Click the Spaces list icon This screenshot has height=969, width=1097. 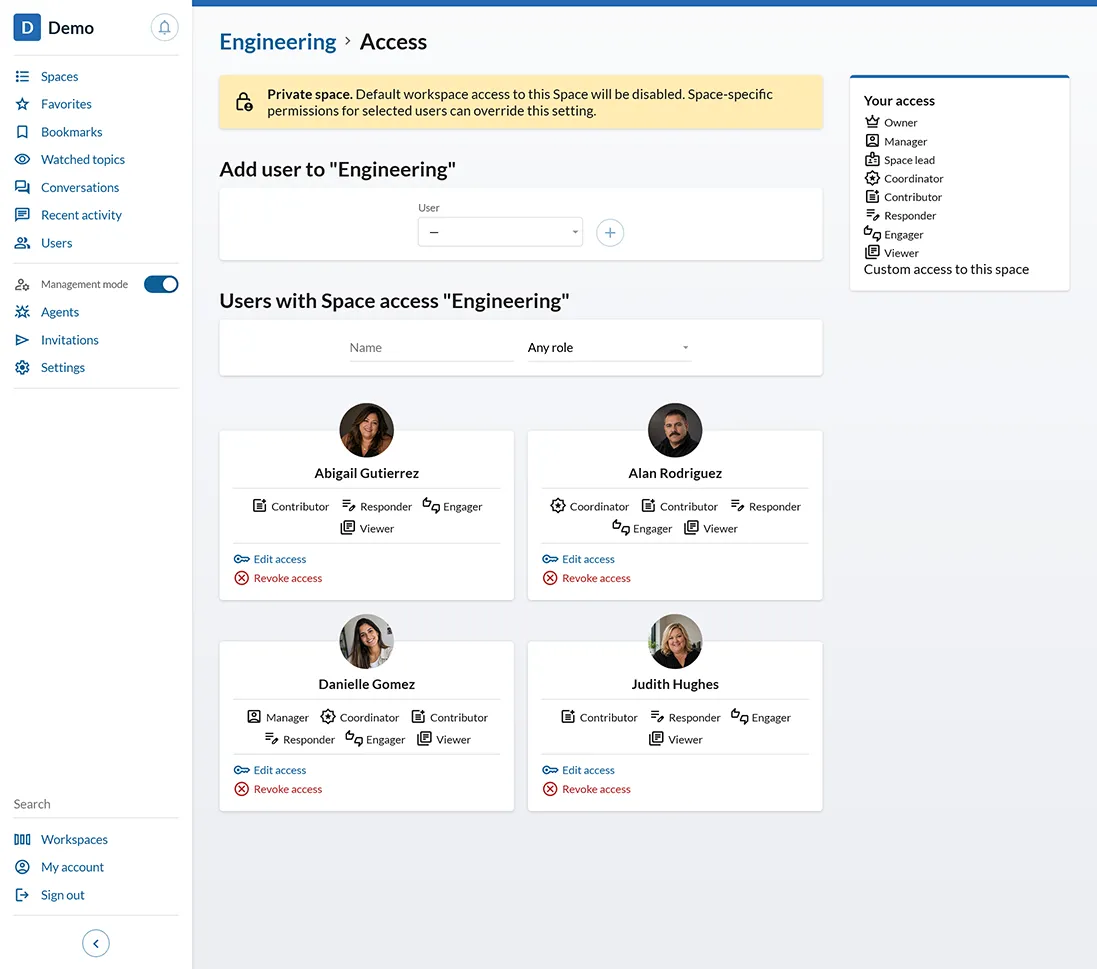pyautogui.click(x=22, y=76)
